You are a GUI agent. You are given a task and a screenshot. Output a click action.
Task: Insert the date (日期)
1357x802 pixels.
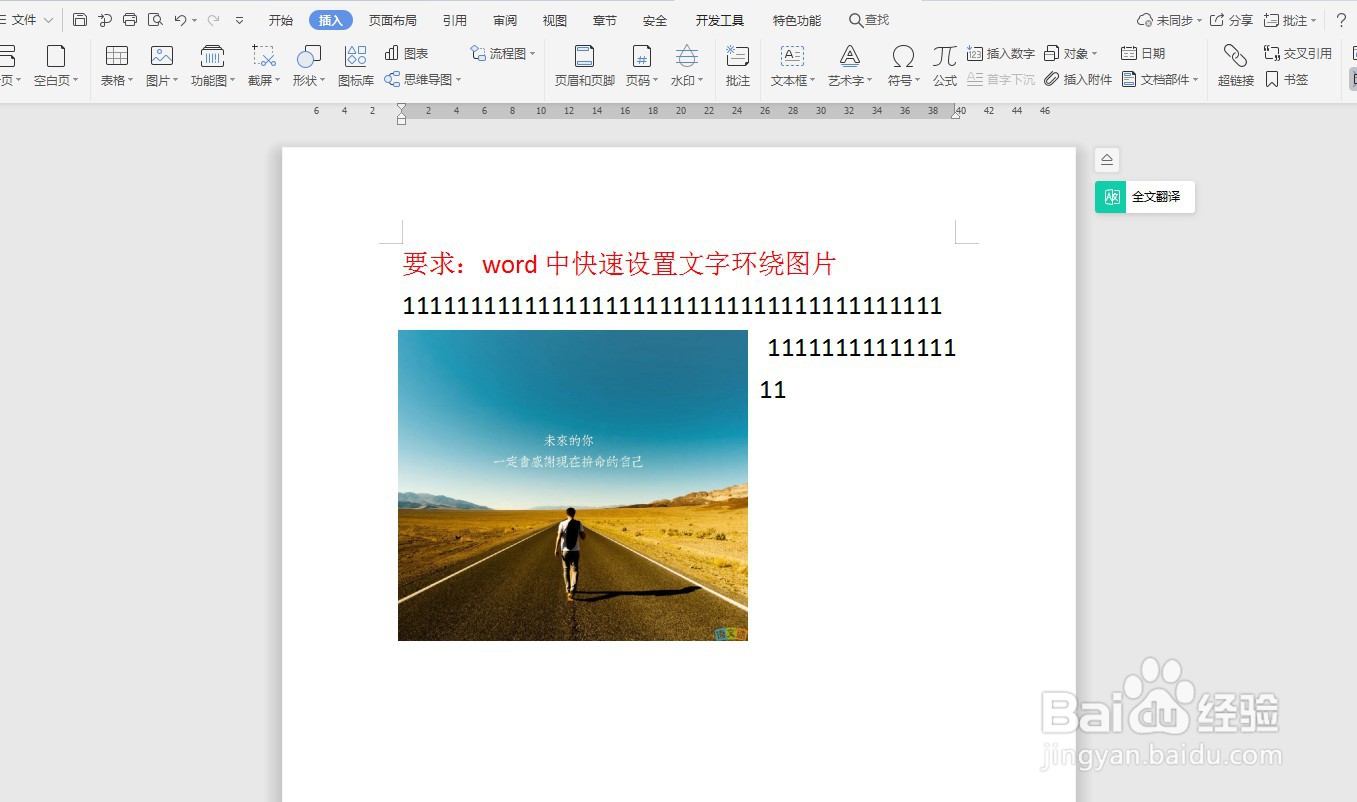click(1143, 53)
